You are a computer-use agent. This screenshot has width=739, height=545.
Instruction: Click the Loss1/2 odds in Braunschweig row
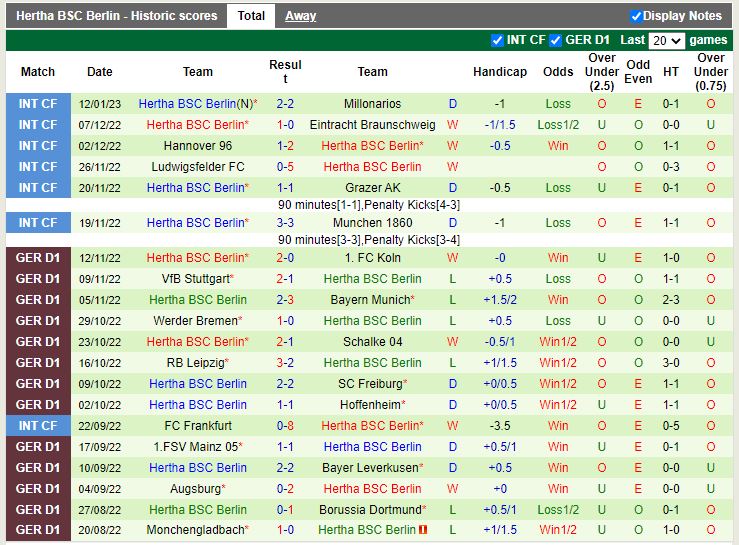pos(558,125)
